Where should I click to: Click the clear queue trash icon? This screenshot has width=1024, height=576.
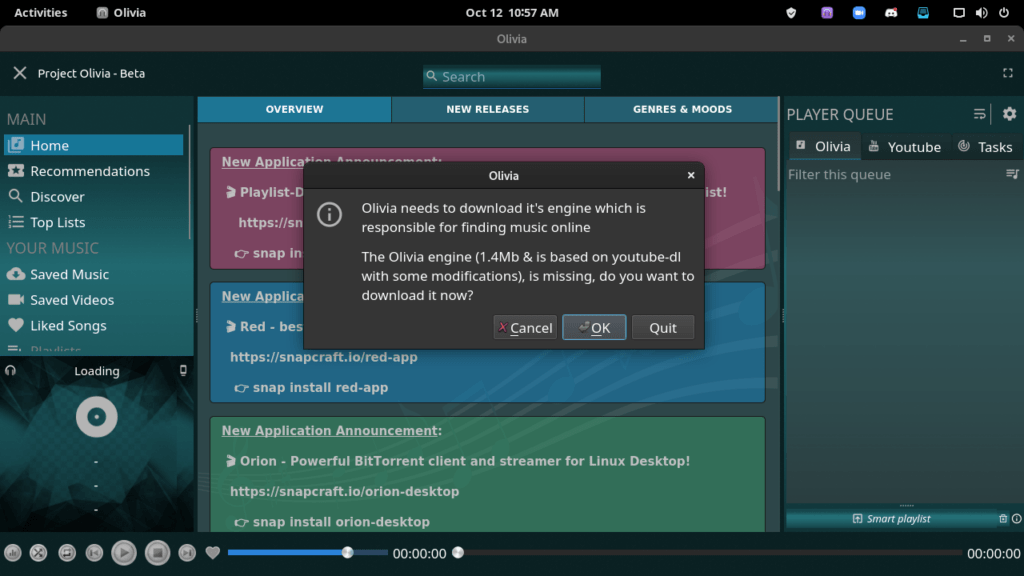click(x=1003, y=519)
